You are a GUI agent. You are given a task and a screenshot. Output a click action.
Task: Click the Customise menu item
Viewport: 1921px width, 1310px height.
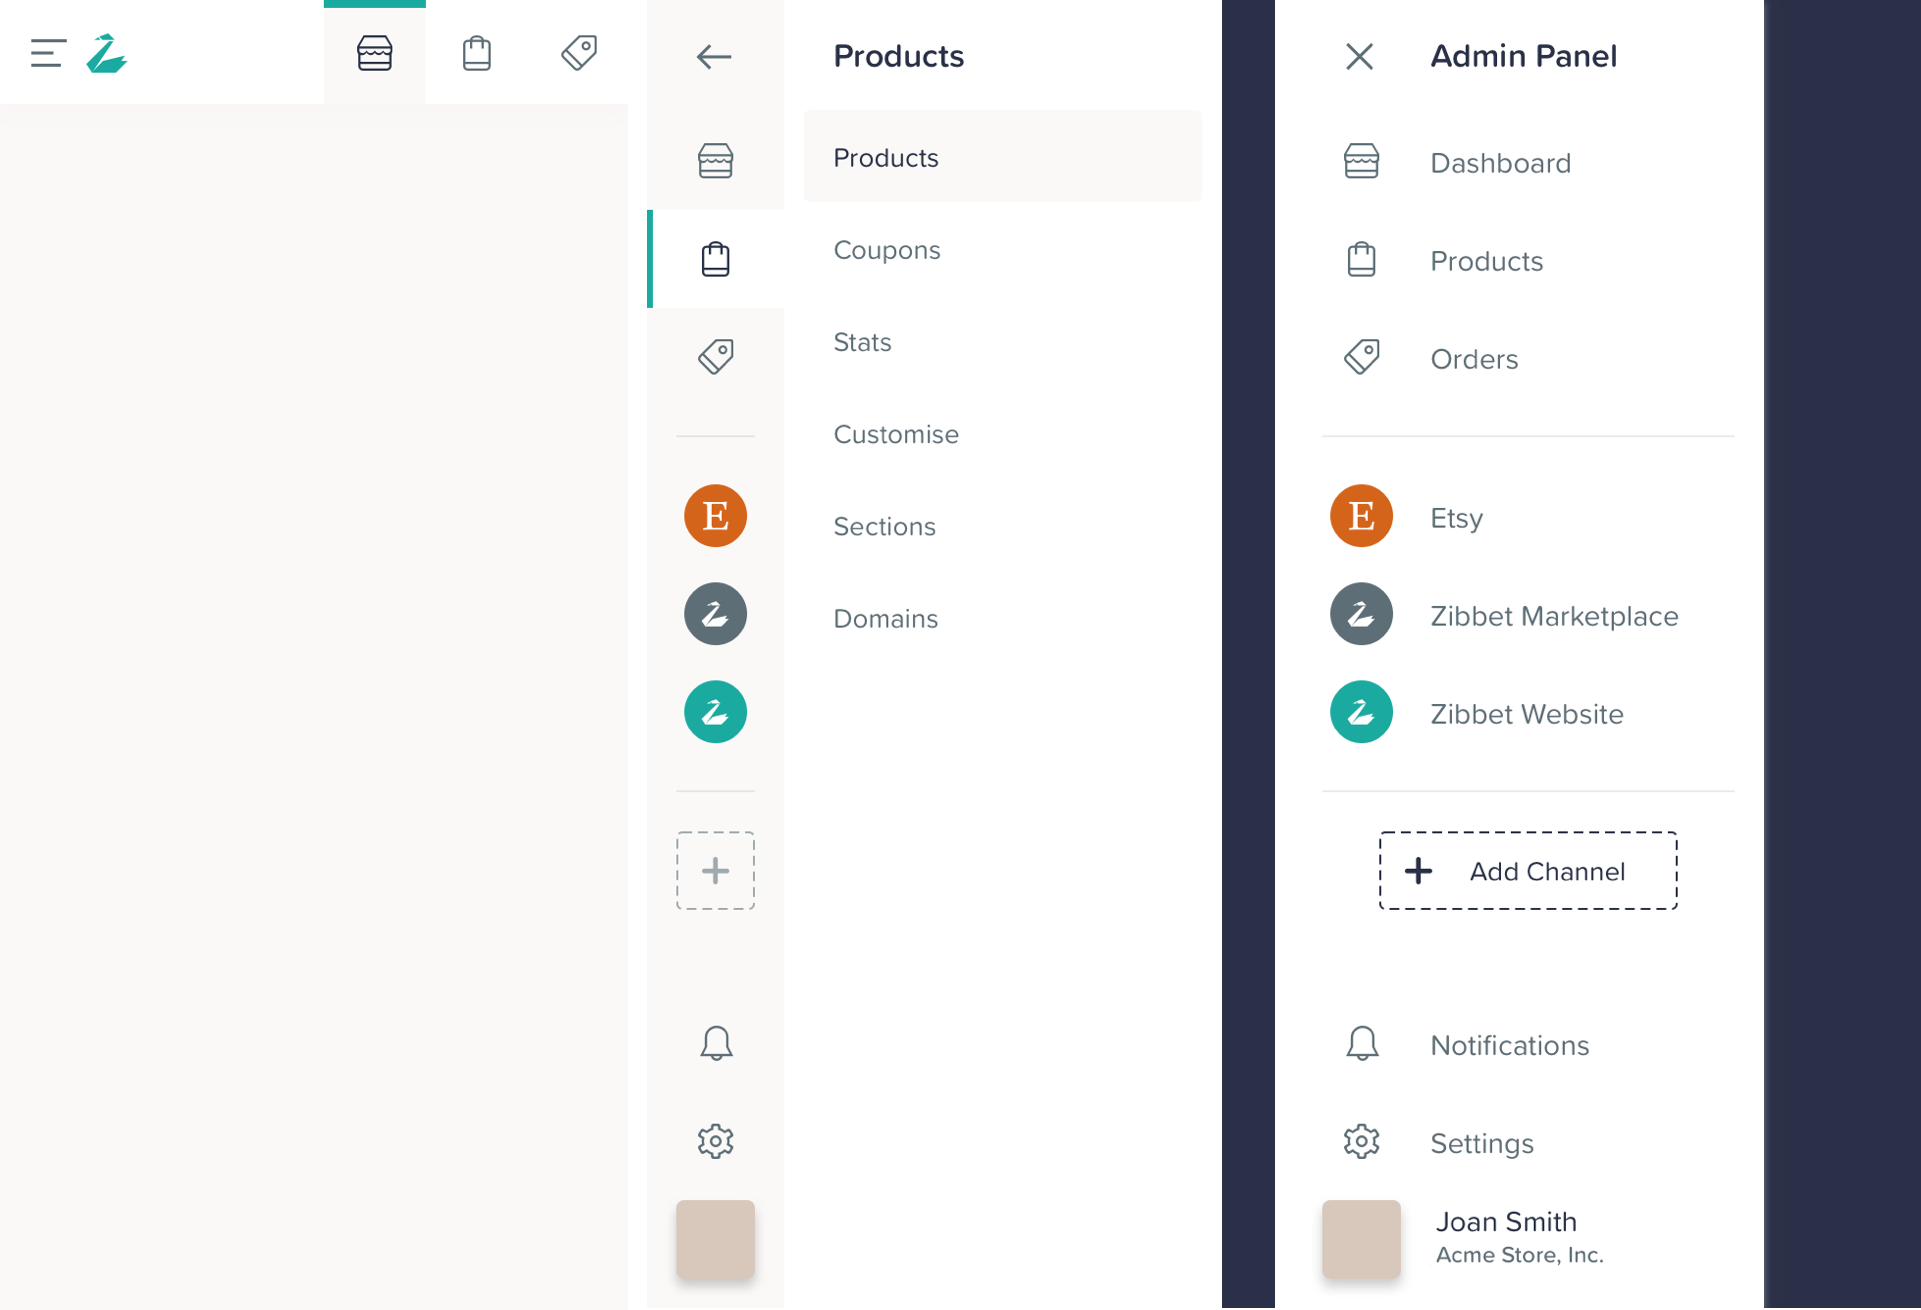point(896,434)
